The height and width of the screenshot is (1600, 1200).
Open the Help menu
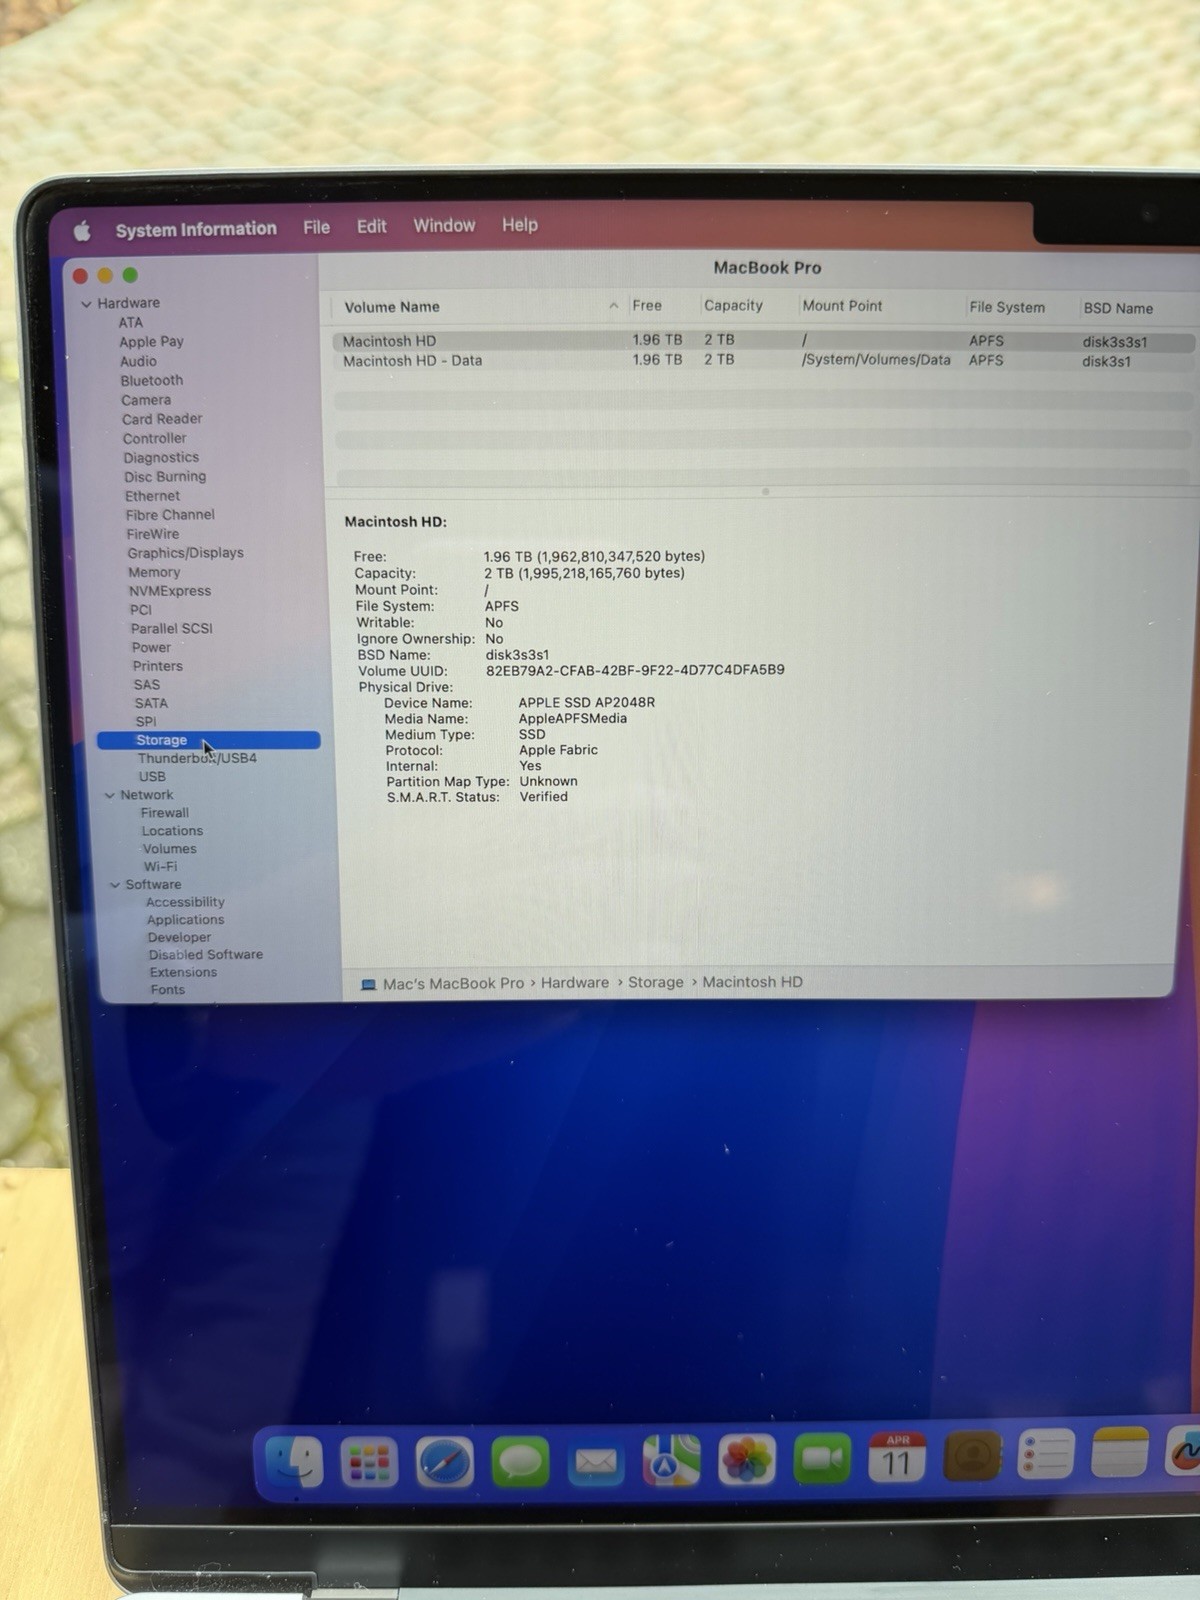pos(520,225)
